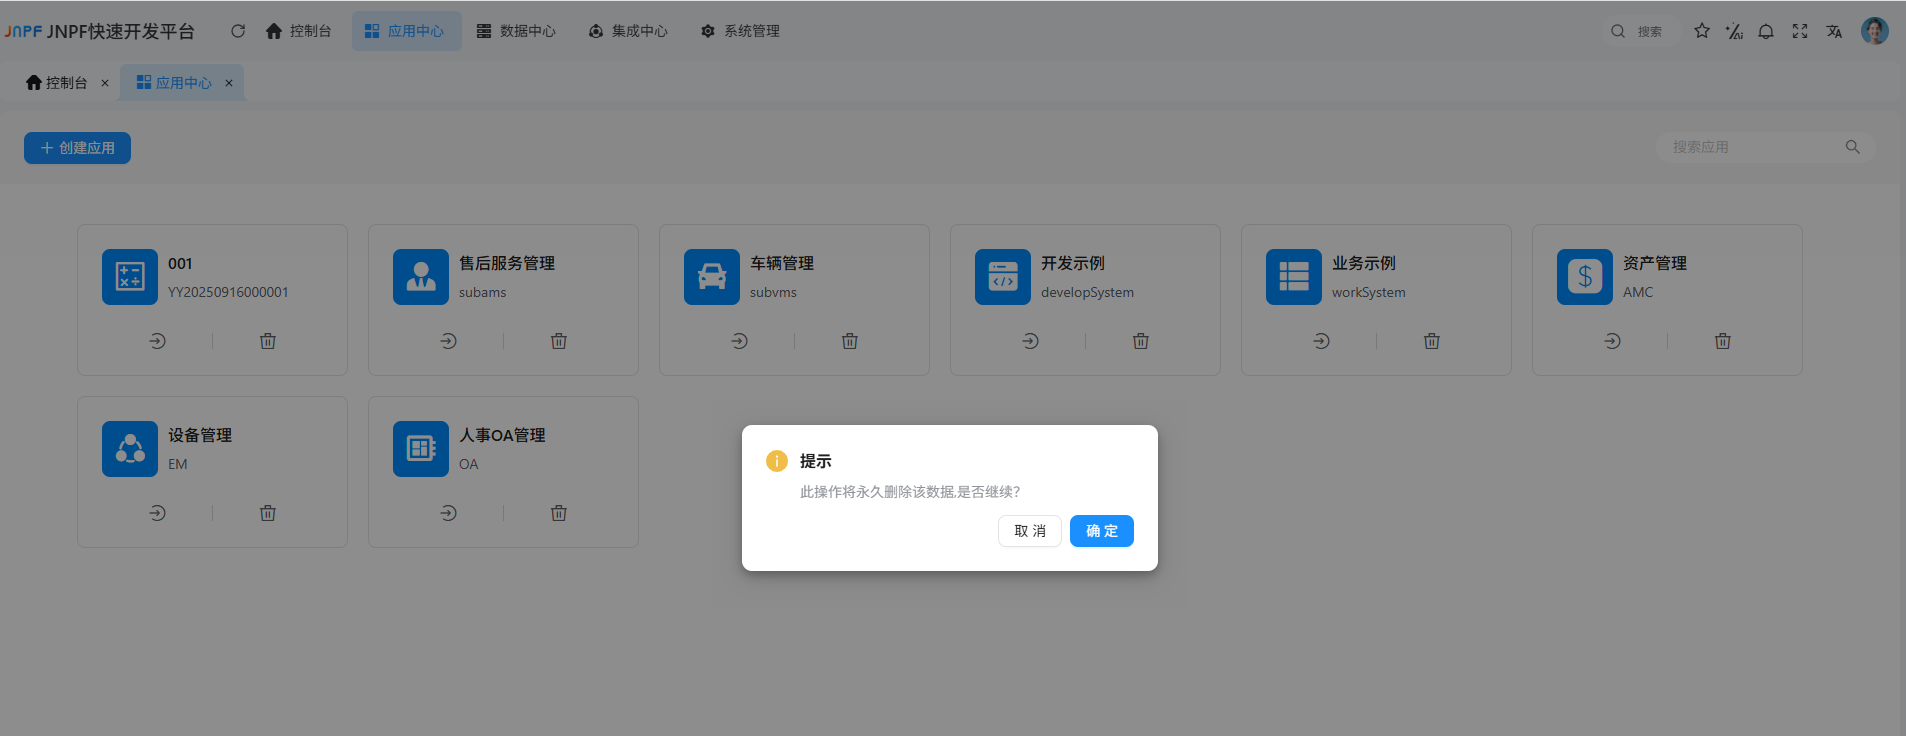Click the YY20250916000001 code text
The image size is (1906, 736).
[x=228, y=292]
